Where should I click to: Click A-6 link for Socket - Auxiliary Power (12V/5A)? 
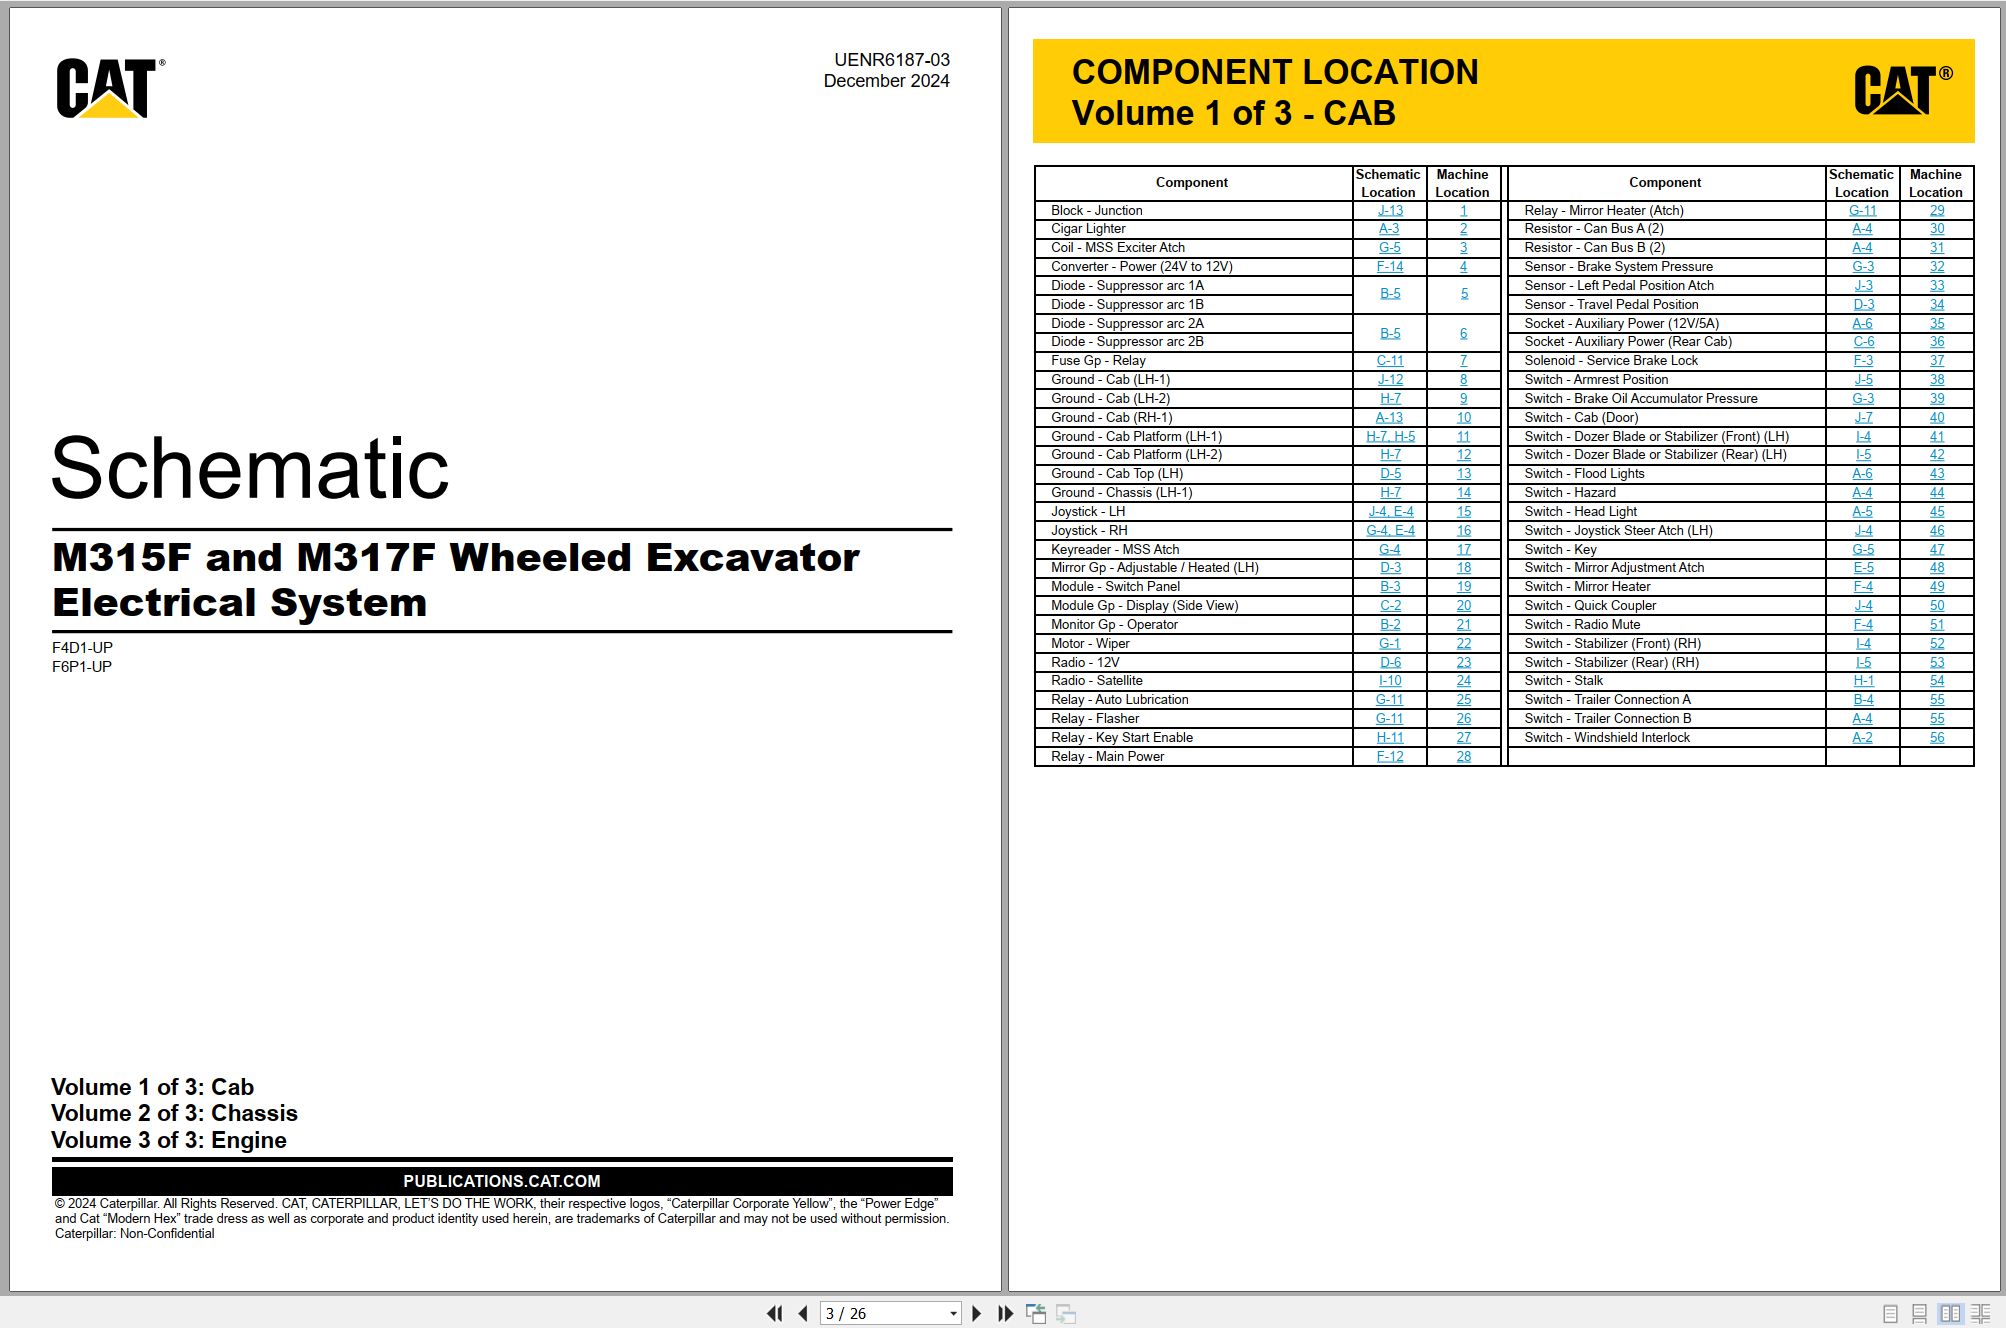click(1862, 324)
